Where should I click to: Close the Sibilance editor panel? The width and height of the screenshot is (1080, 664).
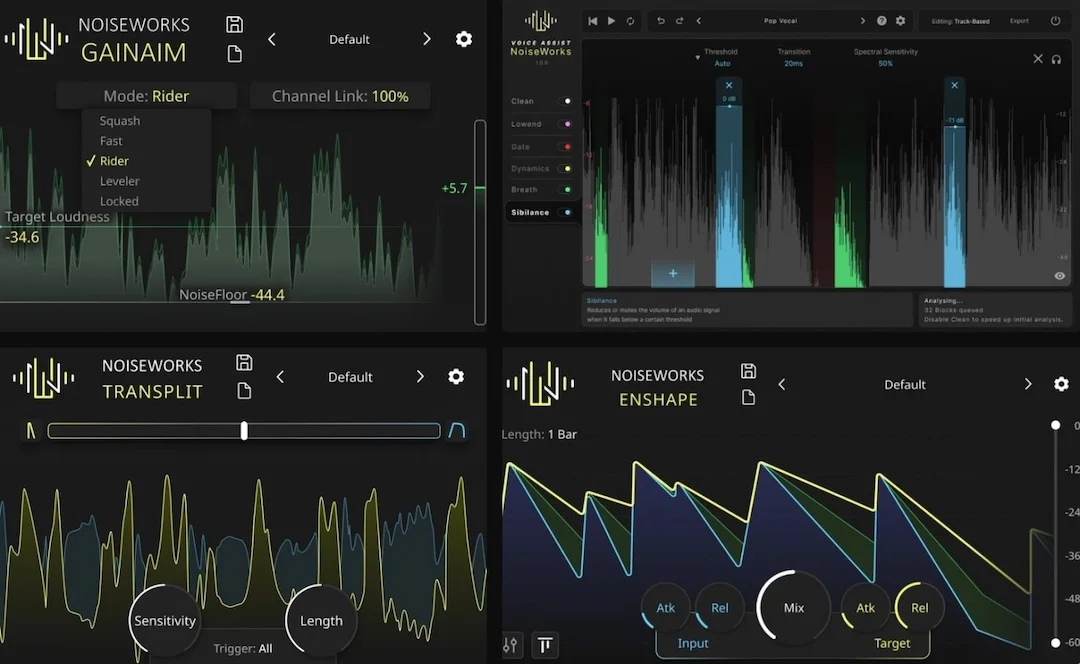pyautogui.click(x=1038, y=59)
